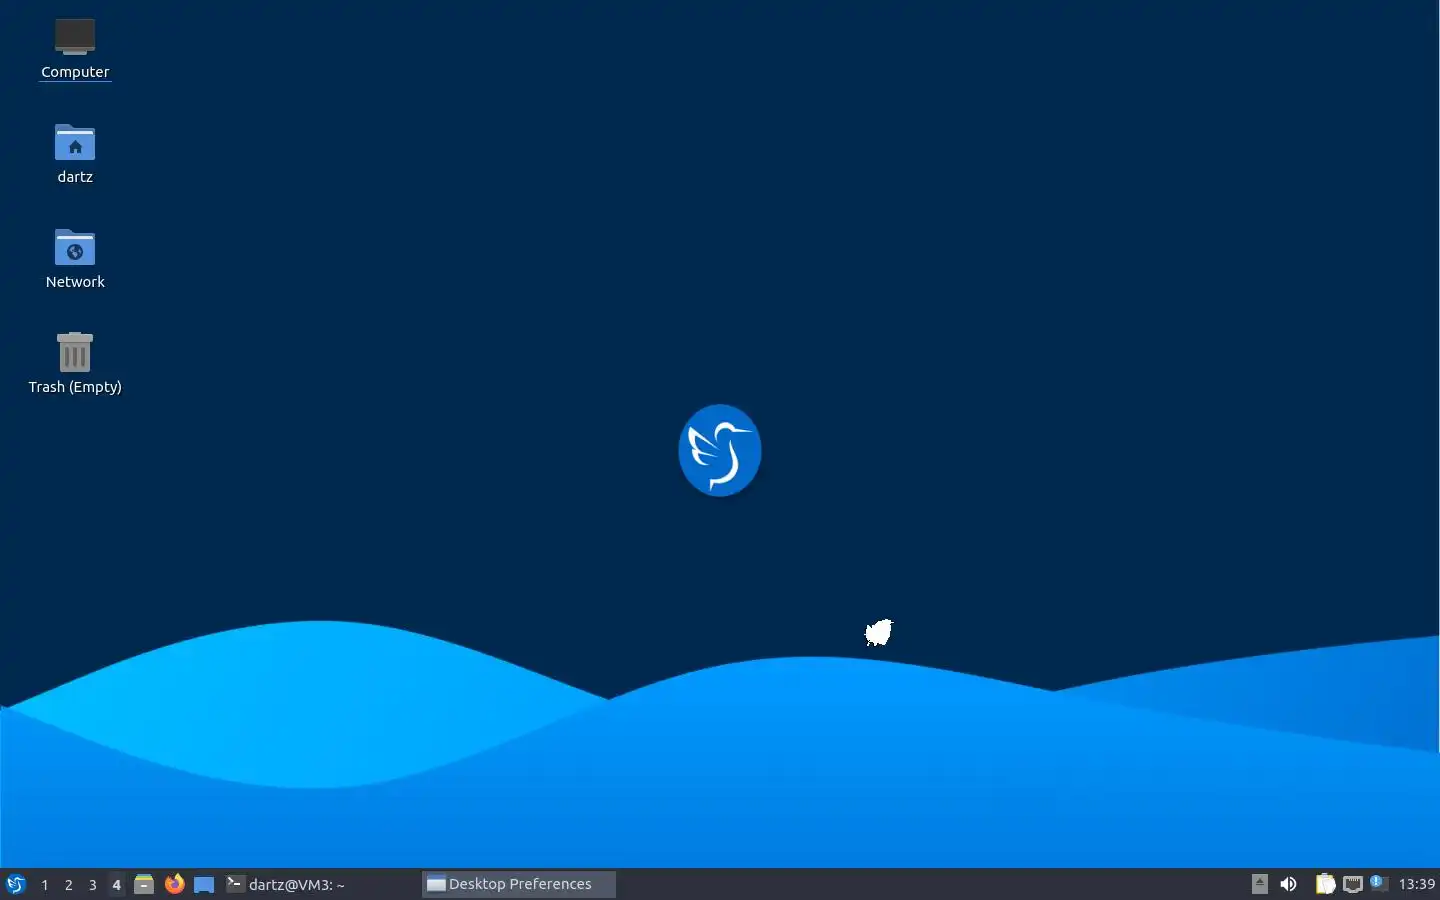Switch to workspace 1
Viewport: 1440px width, 900px height.
(45, 885)
